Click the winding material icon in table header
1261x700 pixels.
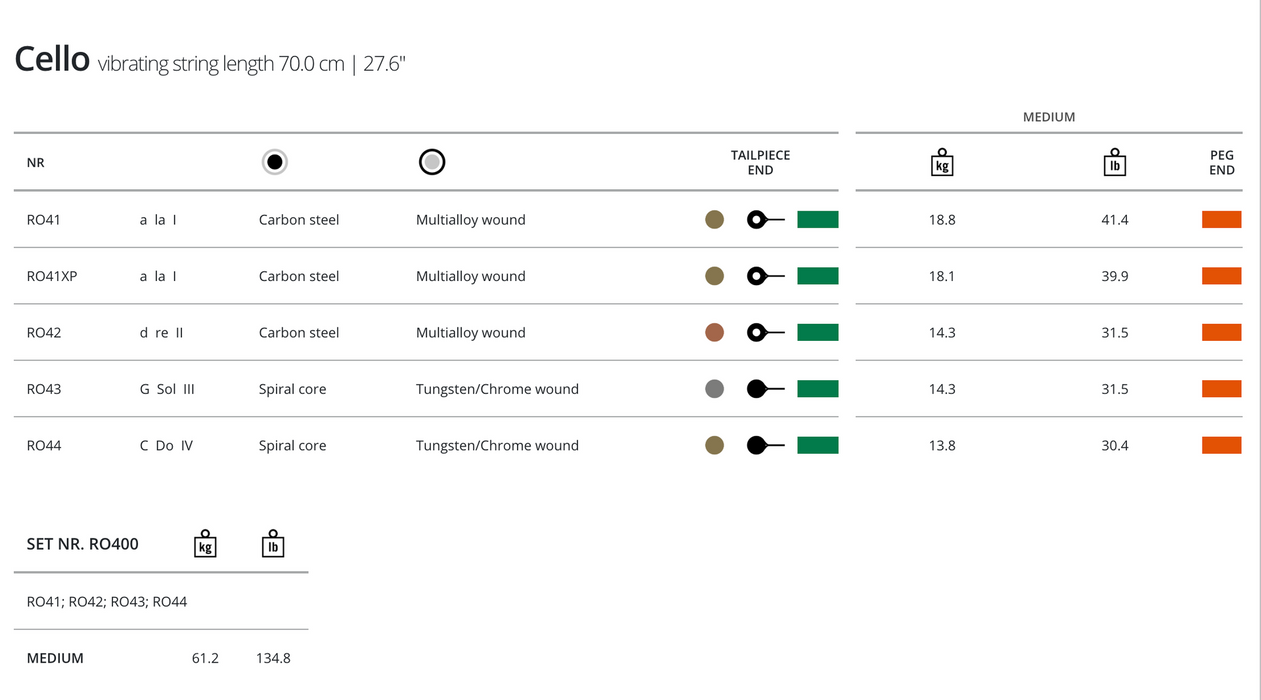[432, 162]
